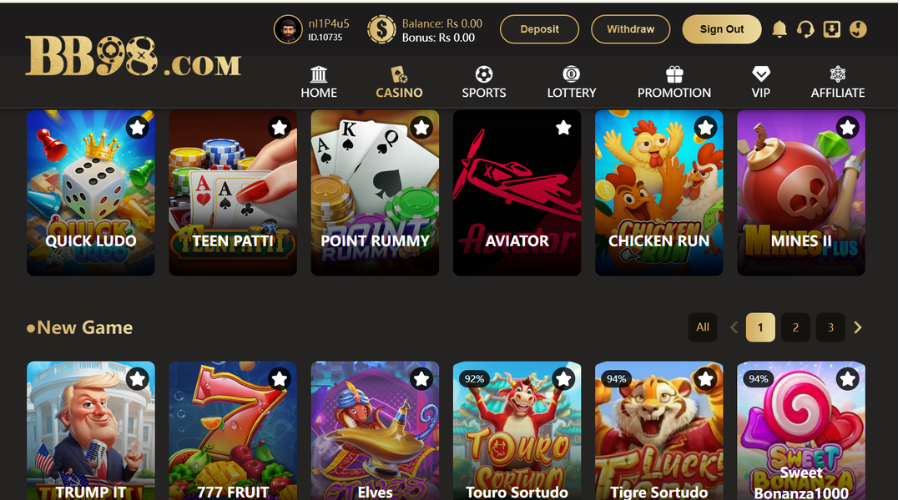
Task: Click the round icon right of download
Action: pos(858,29)
